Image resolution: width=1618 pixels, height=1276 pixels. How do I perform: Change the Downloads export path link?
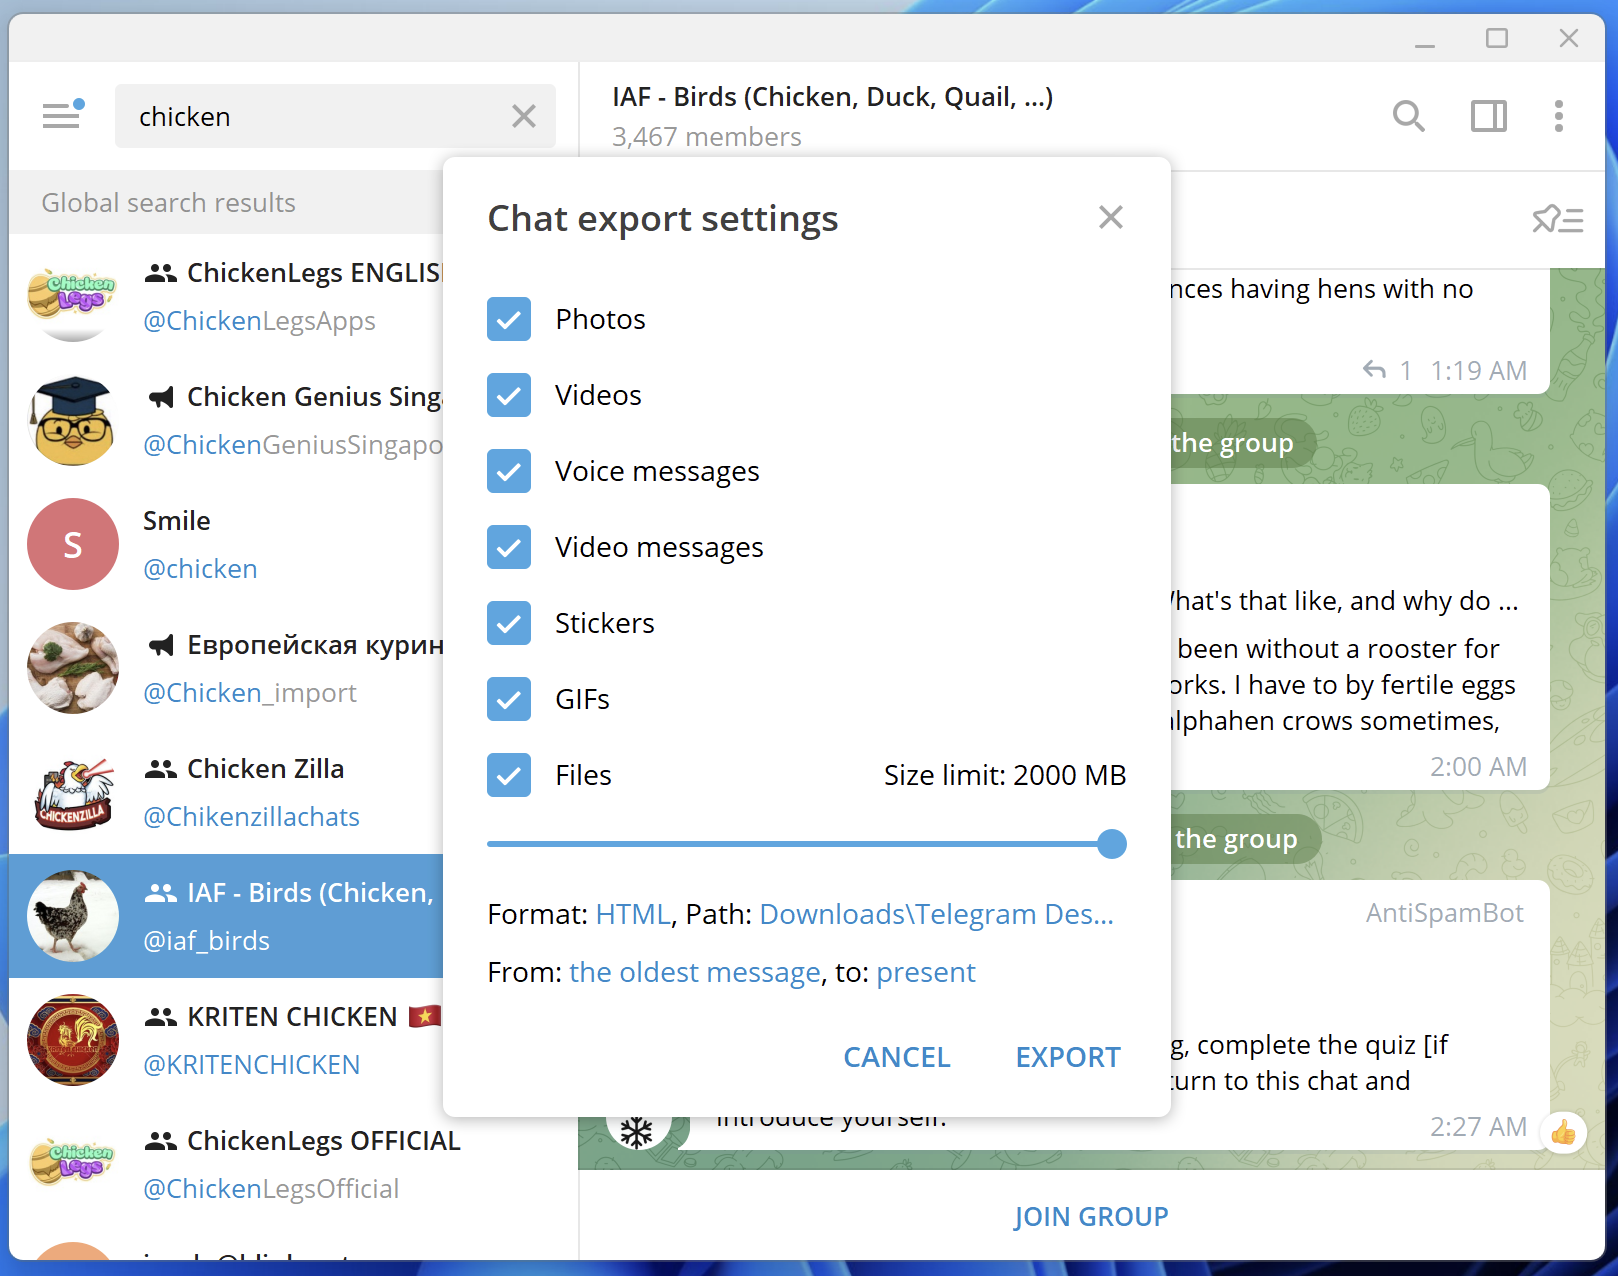pos(937,914)
